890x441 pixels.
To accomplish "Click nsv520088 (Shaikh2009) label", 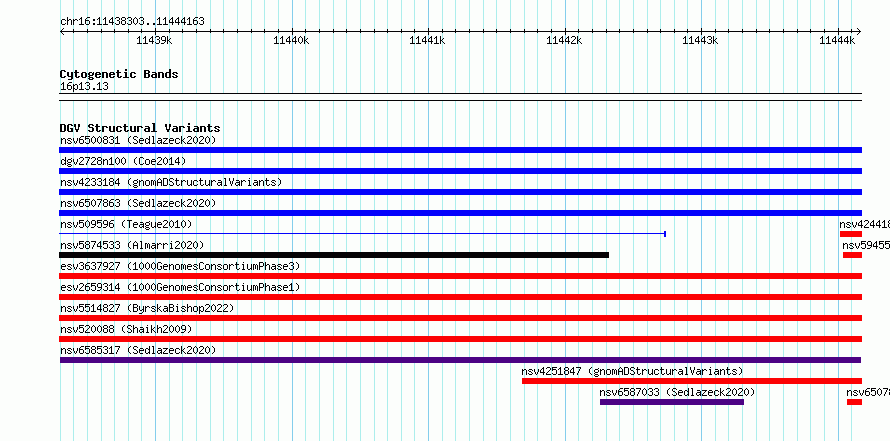I will click(x=126, y=329).
